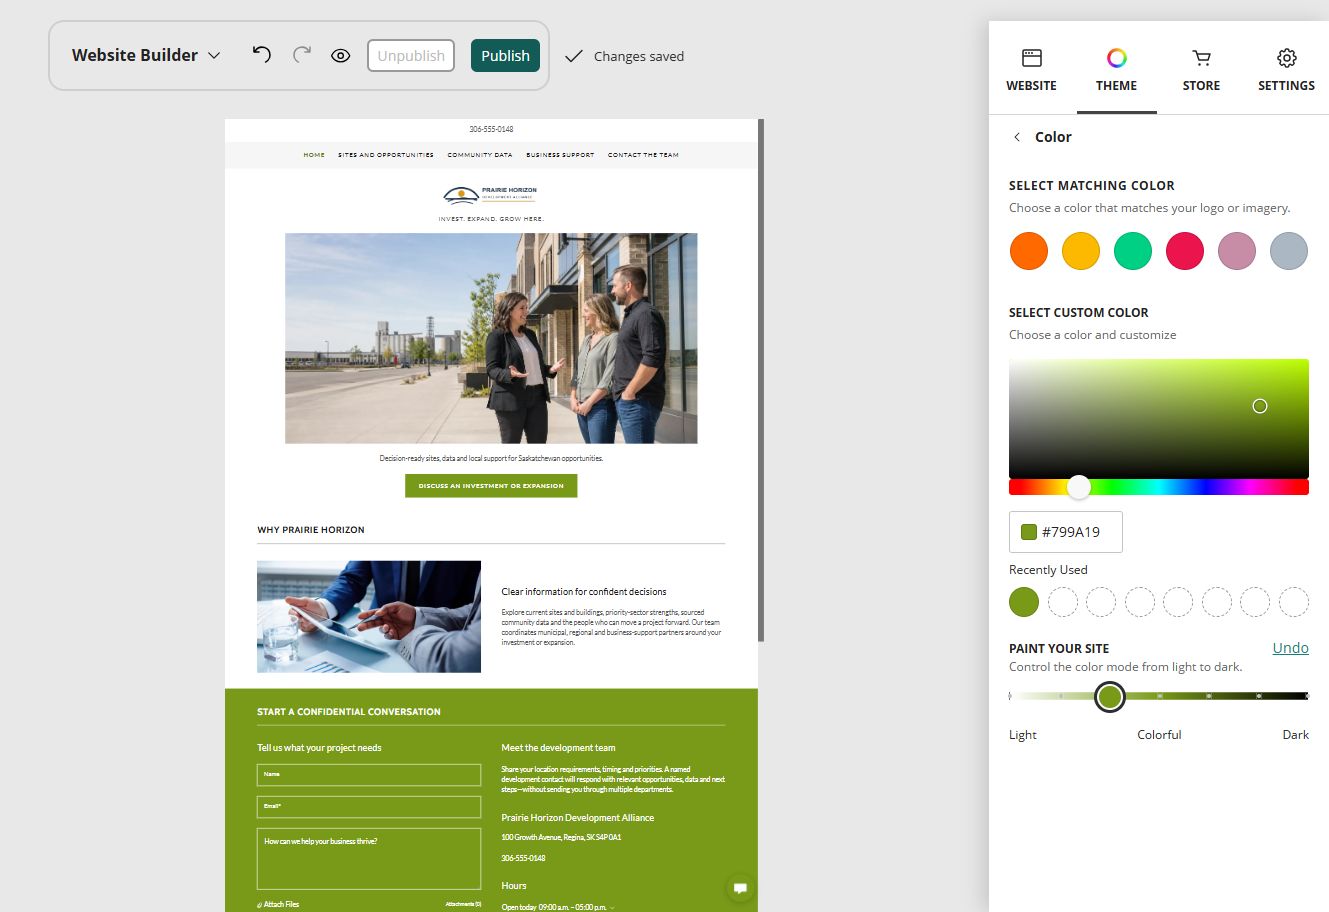This screenshot has width=1329, height=912.
Task: Click the Unpublish button
Action: tap(411, 56)
